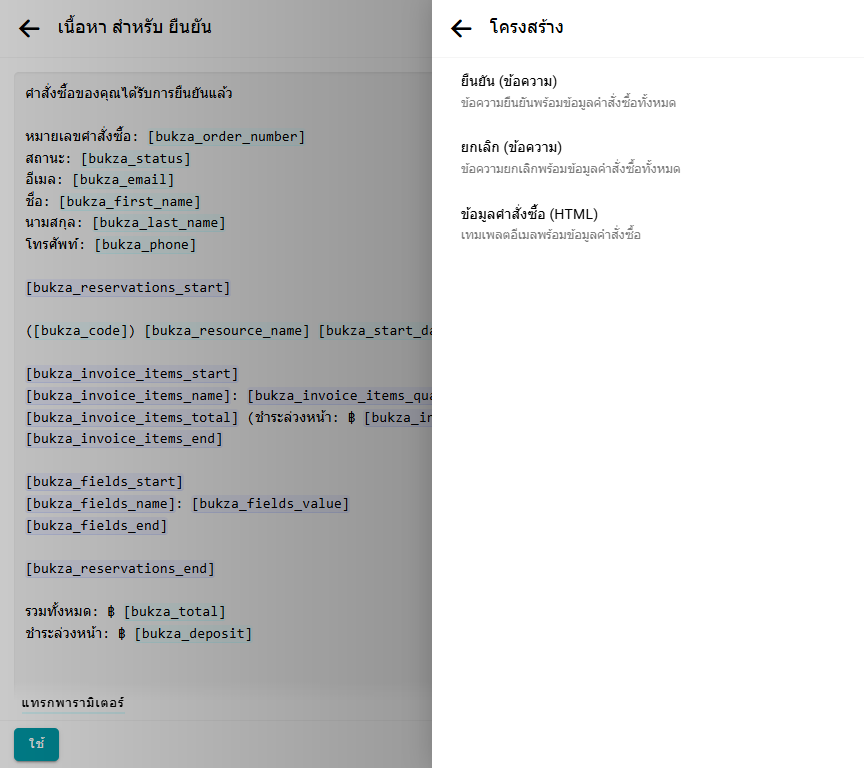
Task: Place cursor on [bukza_status] placeholder
Action: pyautogui.click(x=136, y=158)
